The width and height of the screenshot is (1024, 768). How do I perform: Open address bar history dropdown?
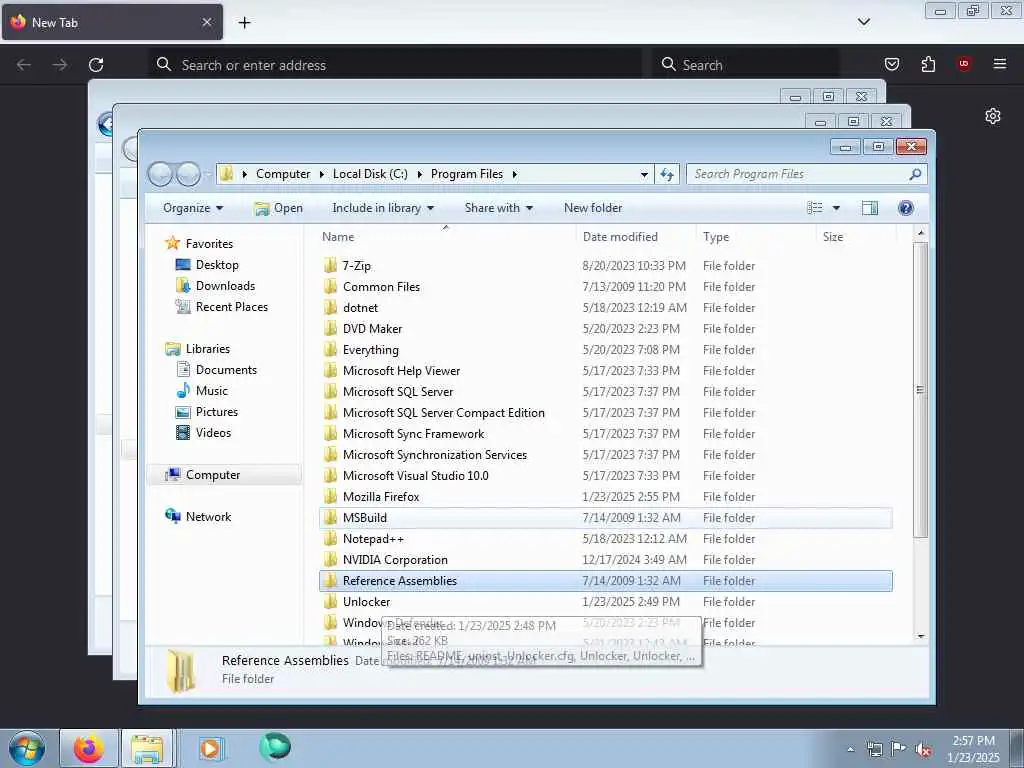click(644, 174)
